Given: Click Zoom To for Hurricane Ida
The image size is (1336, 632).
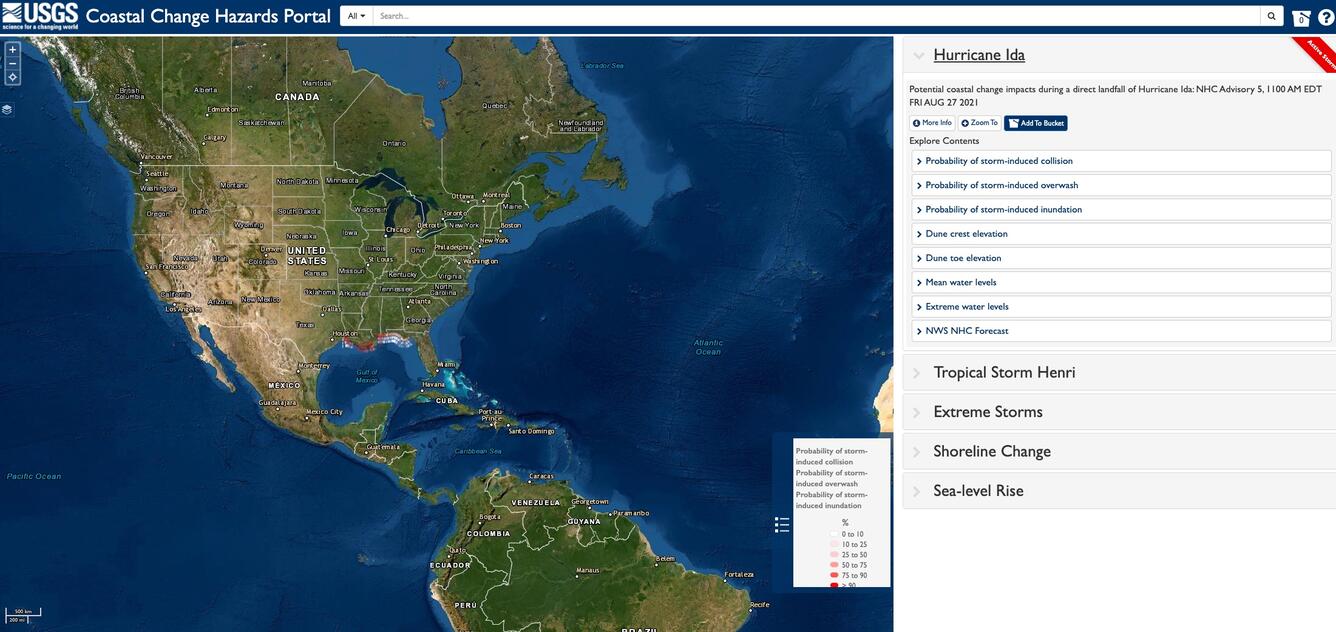Looking at the screenshot, I should (979, 121).
